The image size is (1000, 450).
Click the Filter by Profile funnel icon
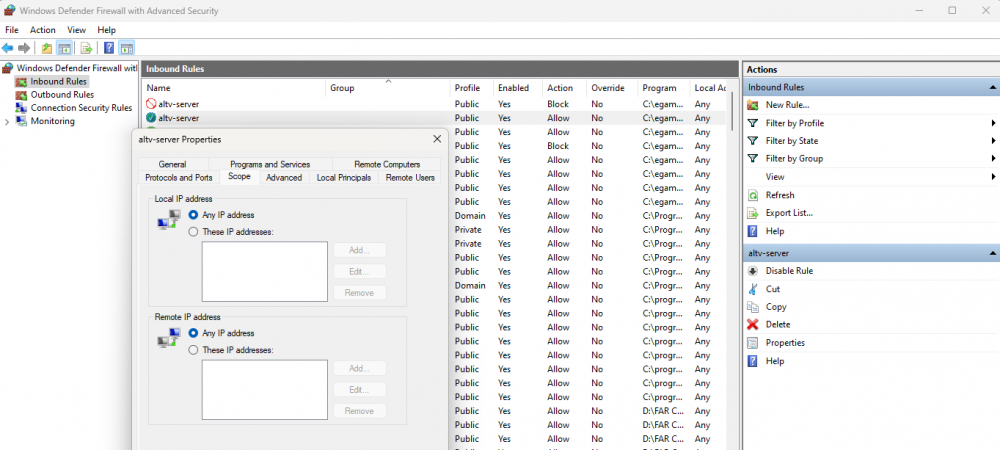click(x=753, y=123)
